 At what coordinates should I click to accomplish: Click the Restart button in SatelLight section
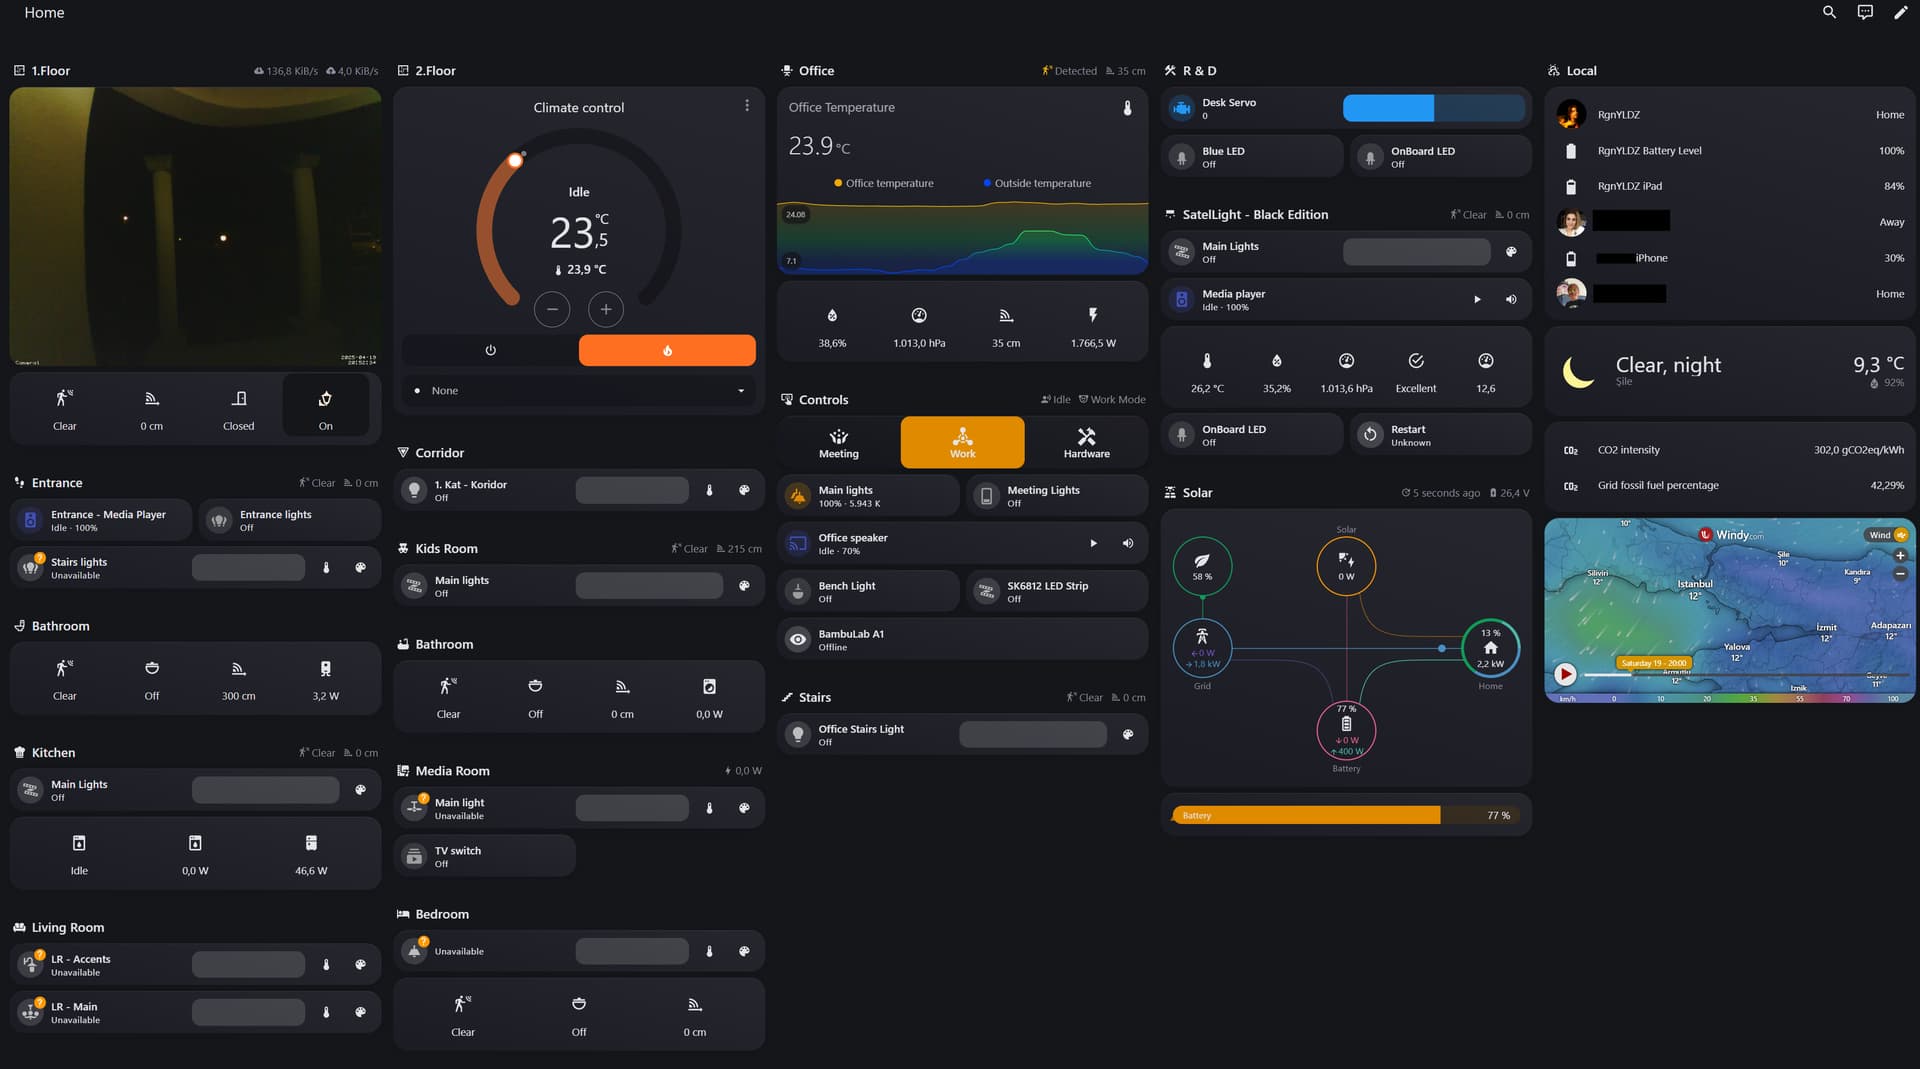[x=1439, y=433]
